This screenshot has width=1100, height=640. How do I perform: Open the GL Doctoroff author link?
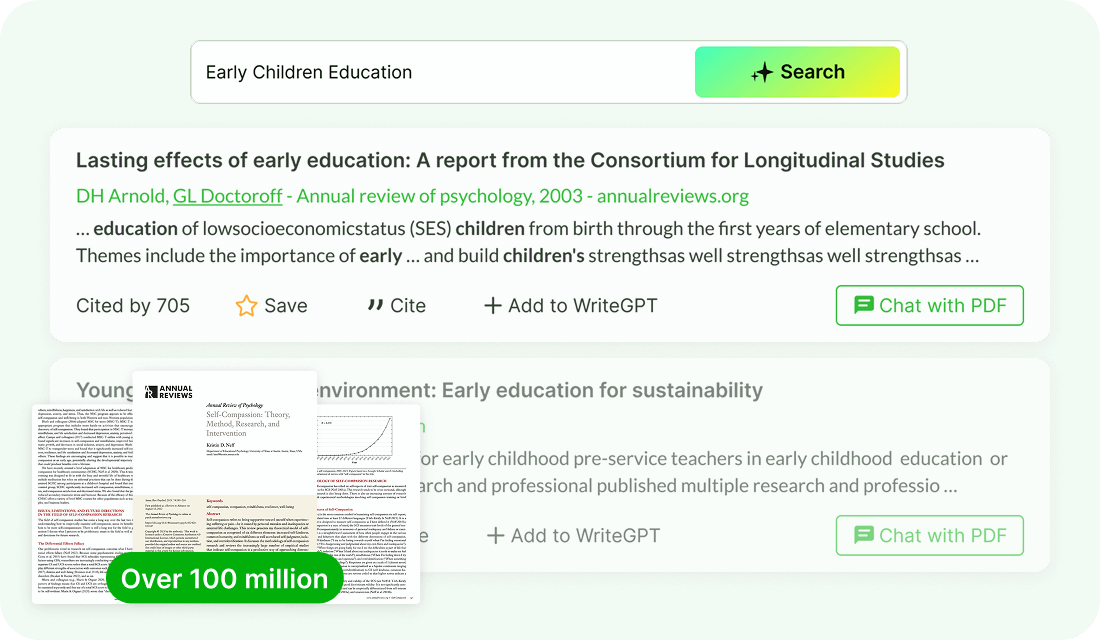pos(227,196)
